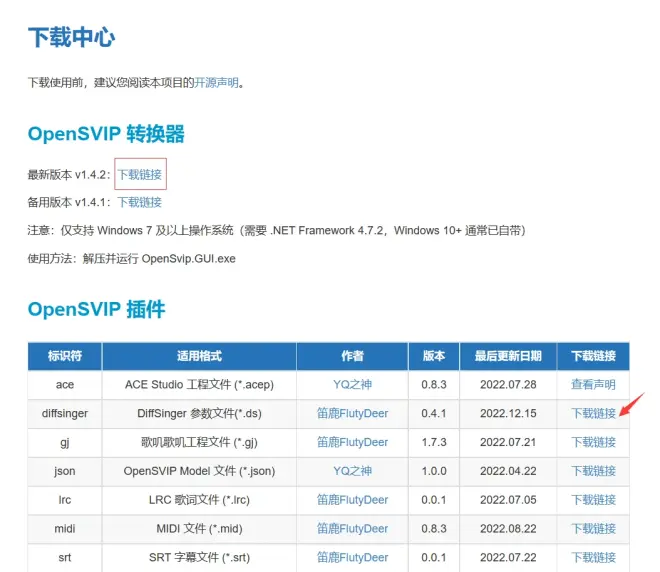Download backup version v1.4.1 link
Screen dimensions: 660x572
point(140,202)
